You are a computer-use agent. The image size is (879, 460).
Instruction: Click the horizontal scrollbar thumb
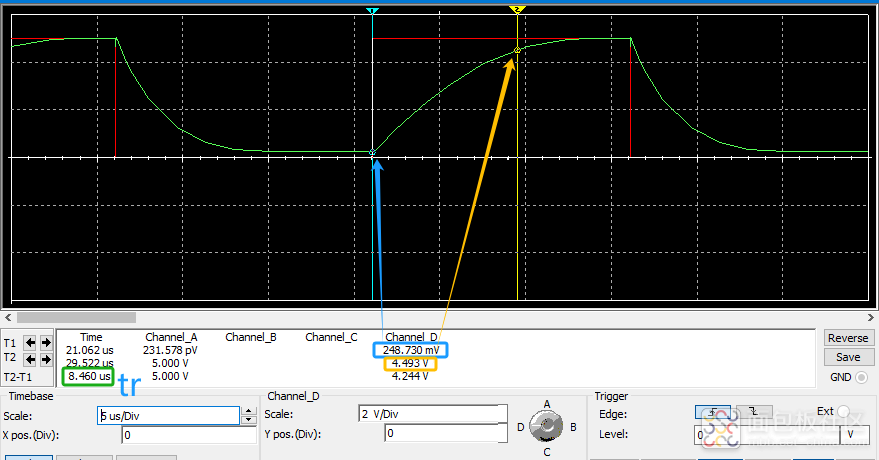76,318
